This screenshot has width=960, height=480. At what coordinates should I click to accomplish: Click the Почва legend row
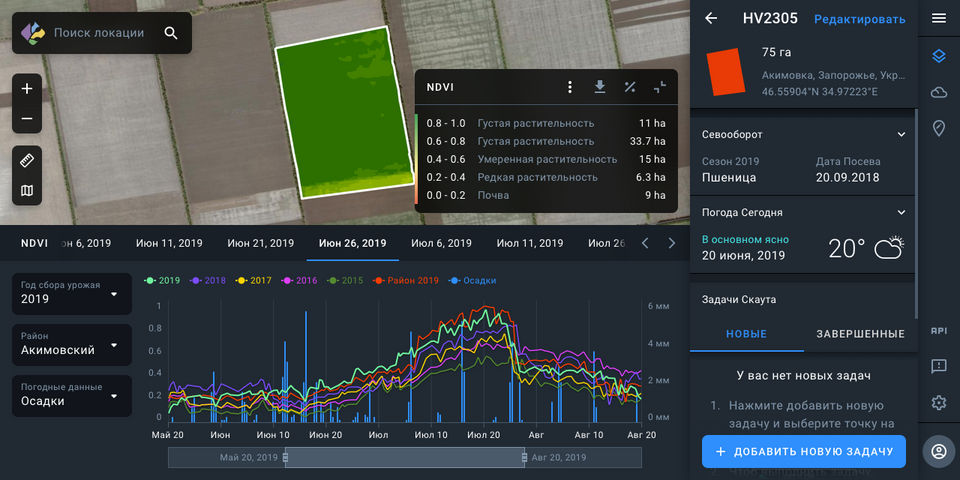pos(546,195)
